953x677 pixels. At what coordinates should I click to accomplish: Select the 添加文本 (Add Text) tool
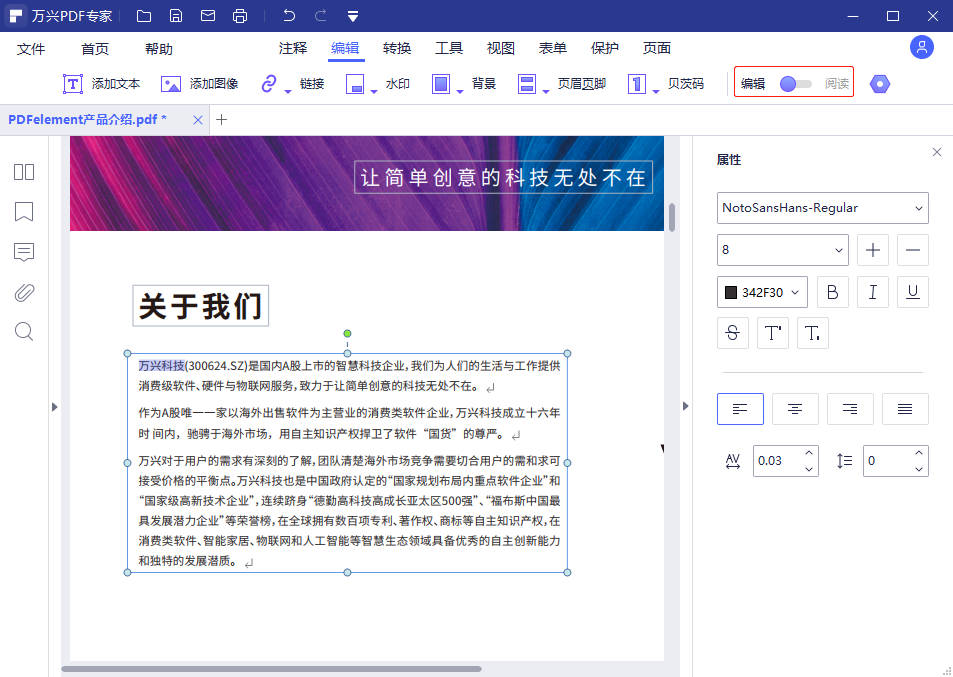pos(103,83)
